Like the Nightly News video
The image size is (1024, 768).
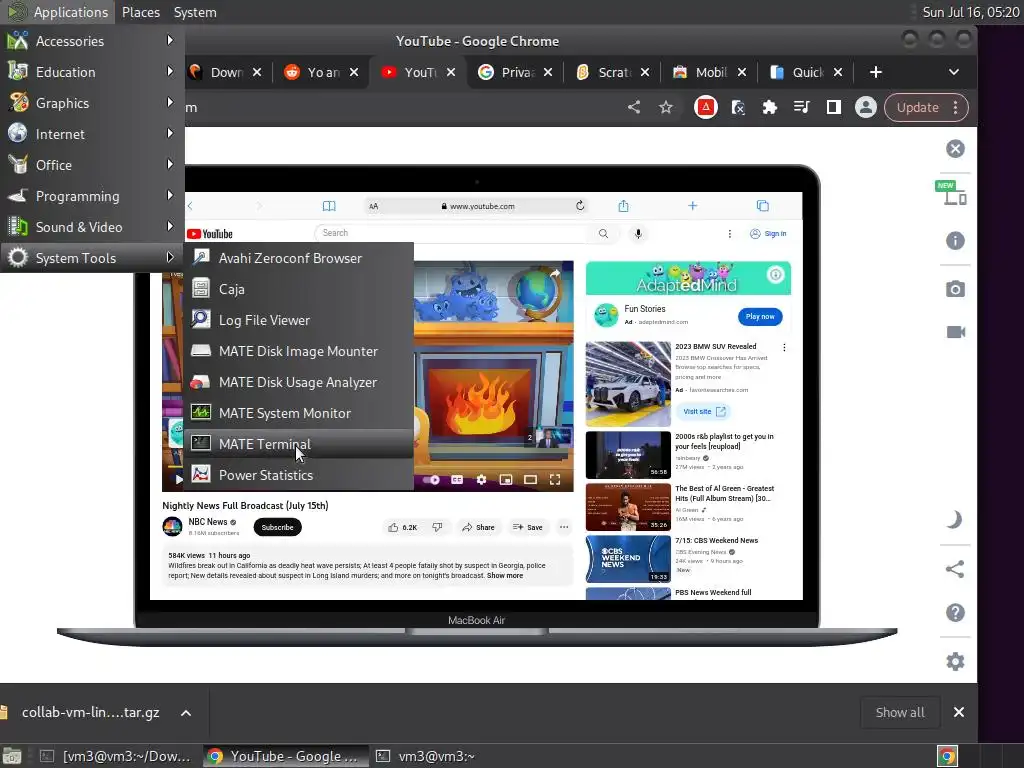(402, 527)
